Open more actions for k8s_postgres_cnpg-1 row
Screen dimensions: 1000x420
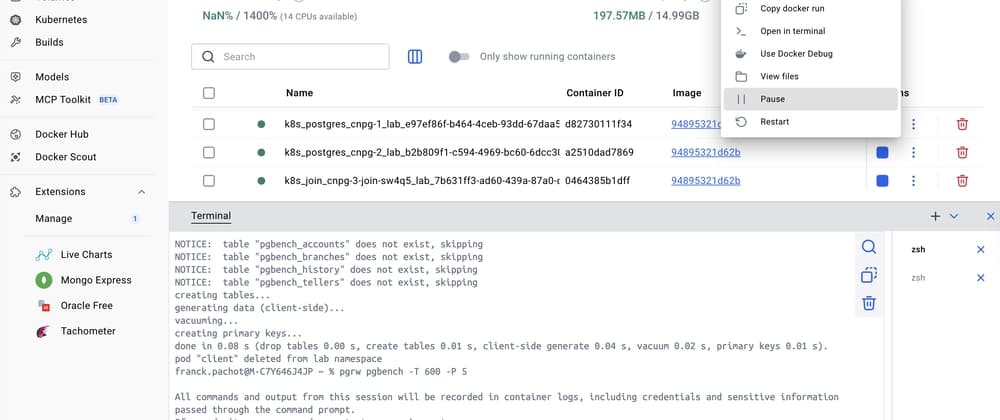[913, 124]
